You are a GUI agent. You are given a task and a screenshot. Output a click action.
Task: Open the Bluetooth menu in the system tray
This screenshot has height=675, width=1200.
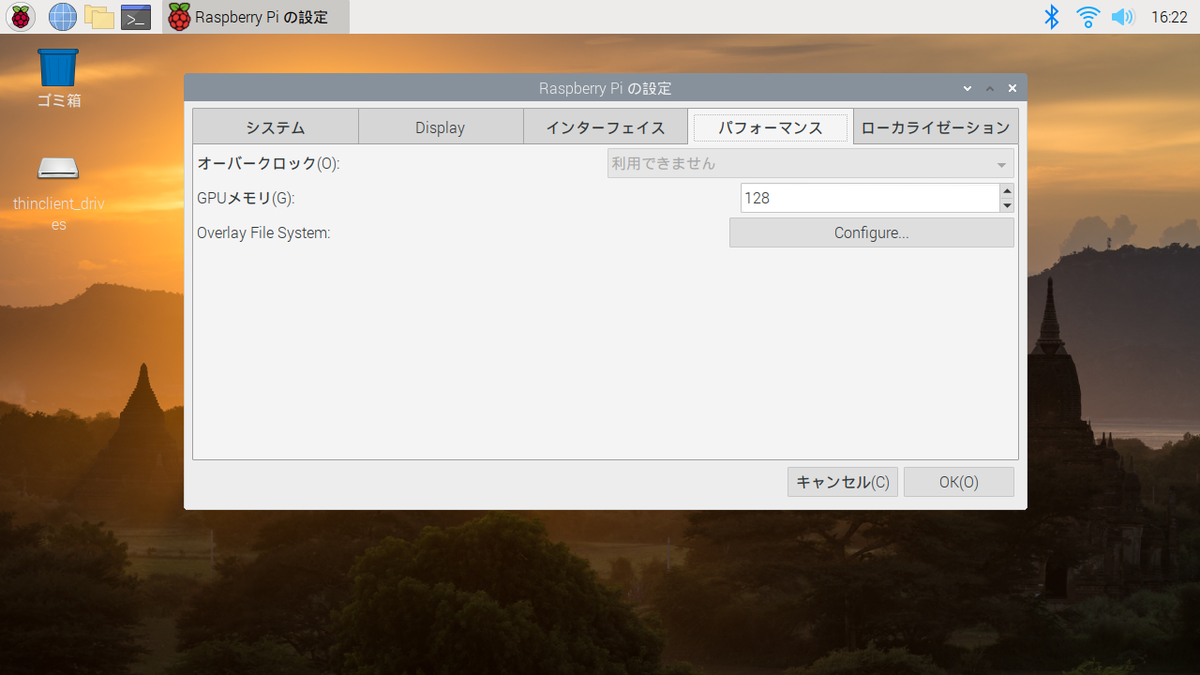(1052, 17)
